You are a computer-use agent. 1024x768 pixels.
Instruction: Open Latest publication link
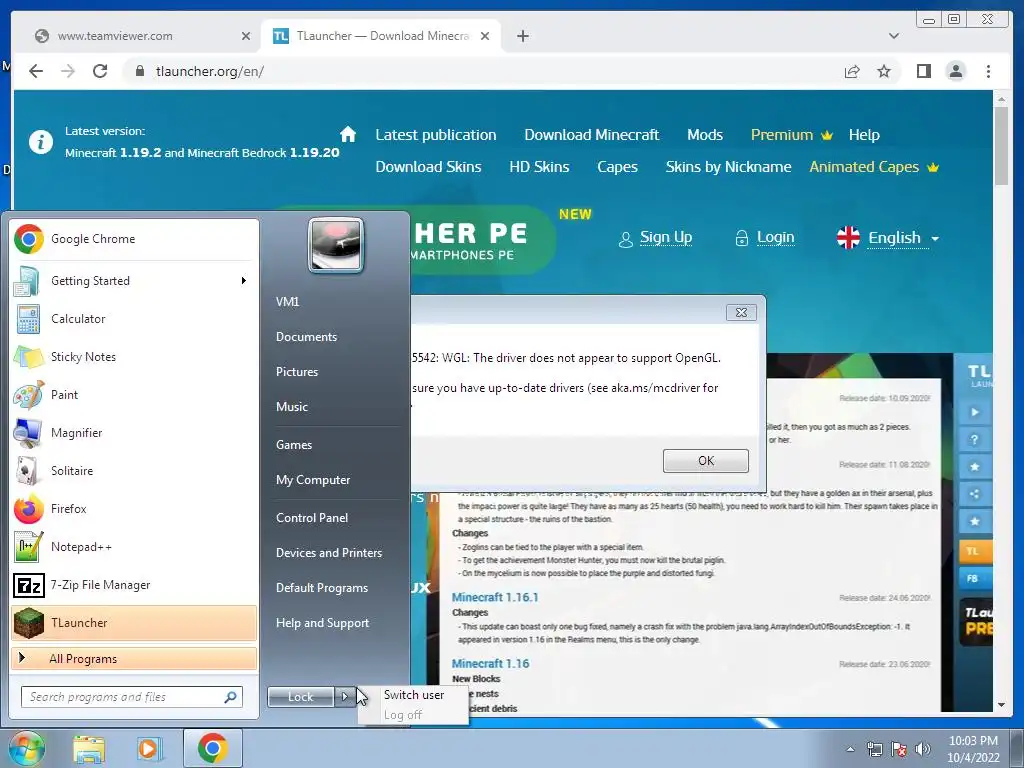[436, 135]
